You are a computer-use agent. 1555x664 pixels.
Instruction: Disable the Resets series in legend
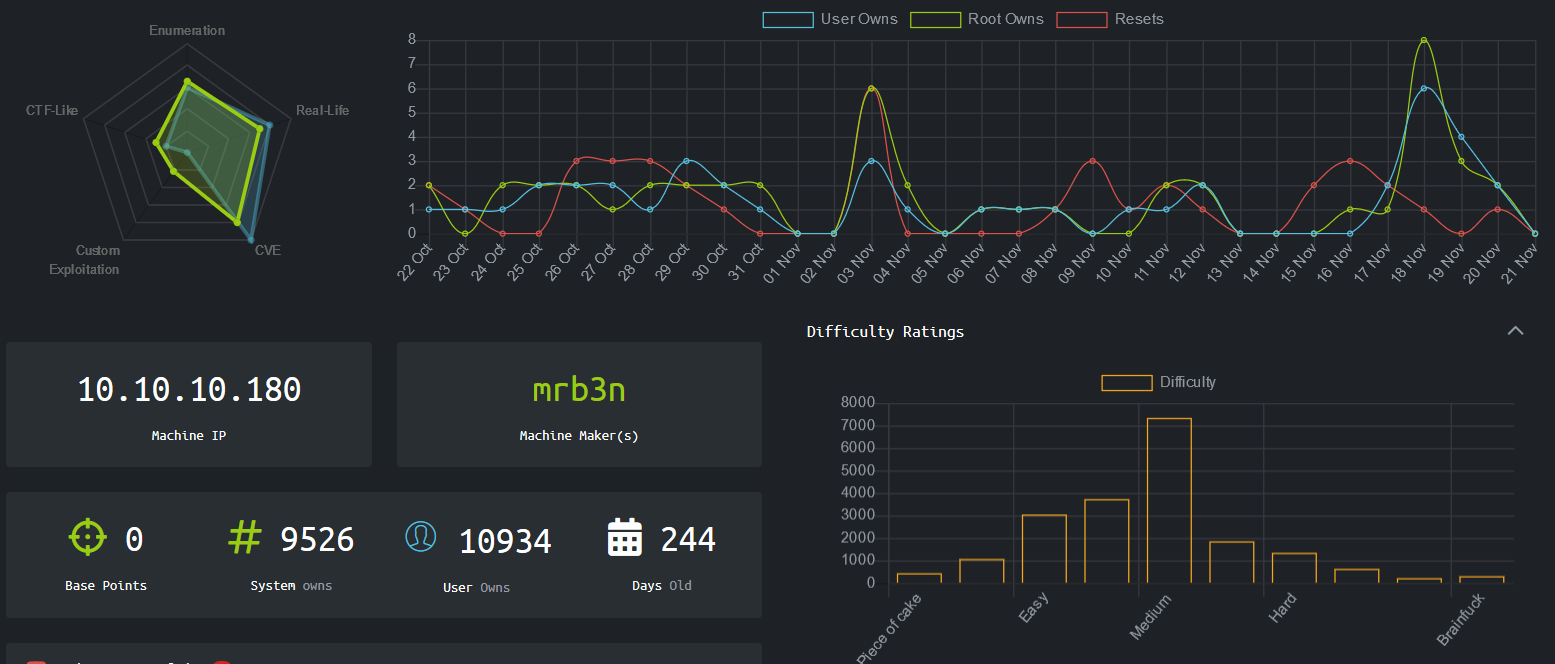click(1082, 19)
